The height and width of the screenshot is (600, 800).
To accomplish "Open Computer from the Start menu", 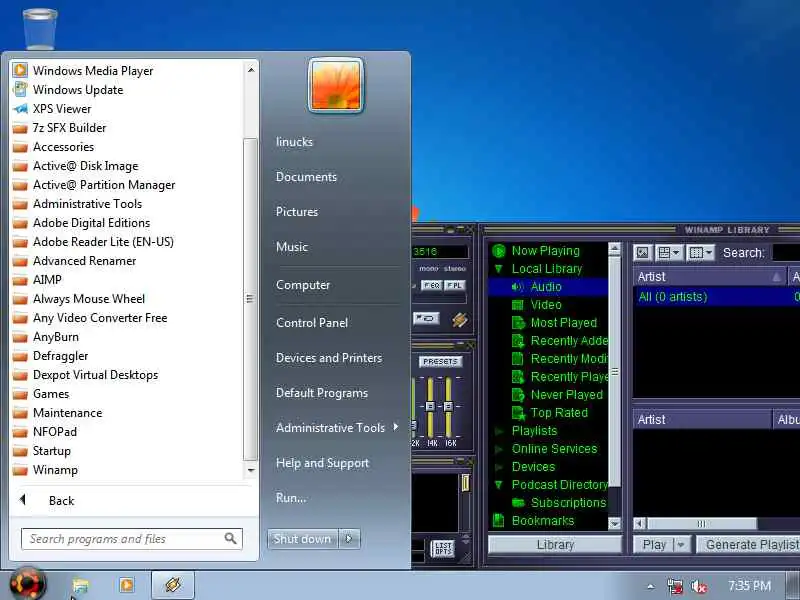I will click(x=303, y=285).
